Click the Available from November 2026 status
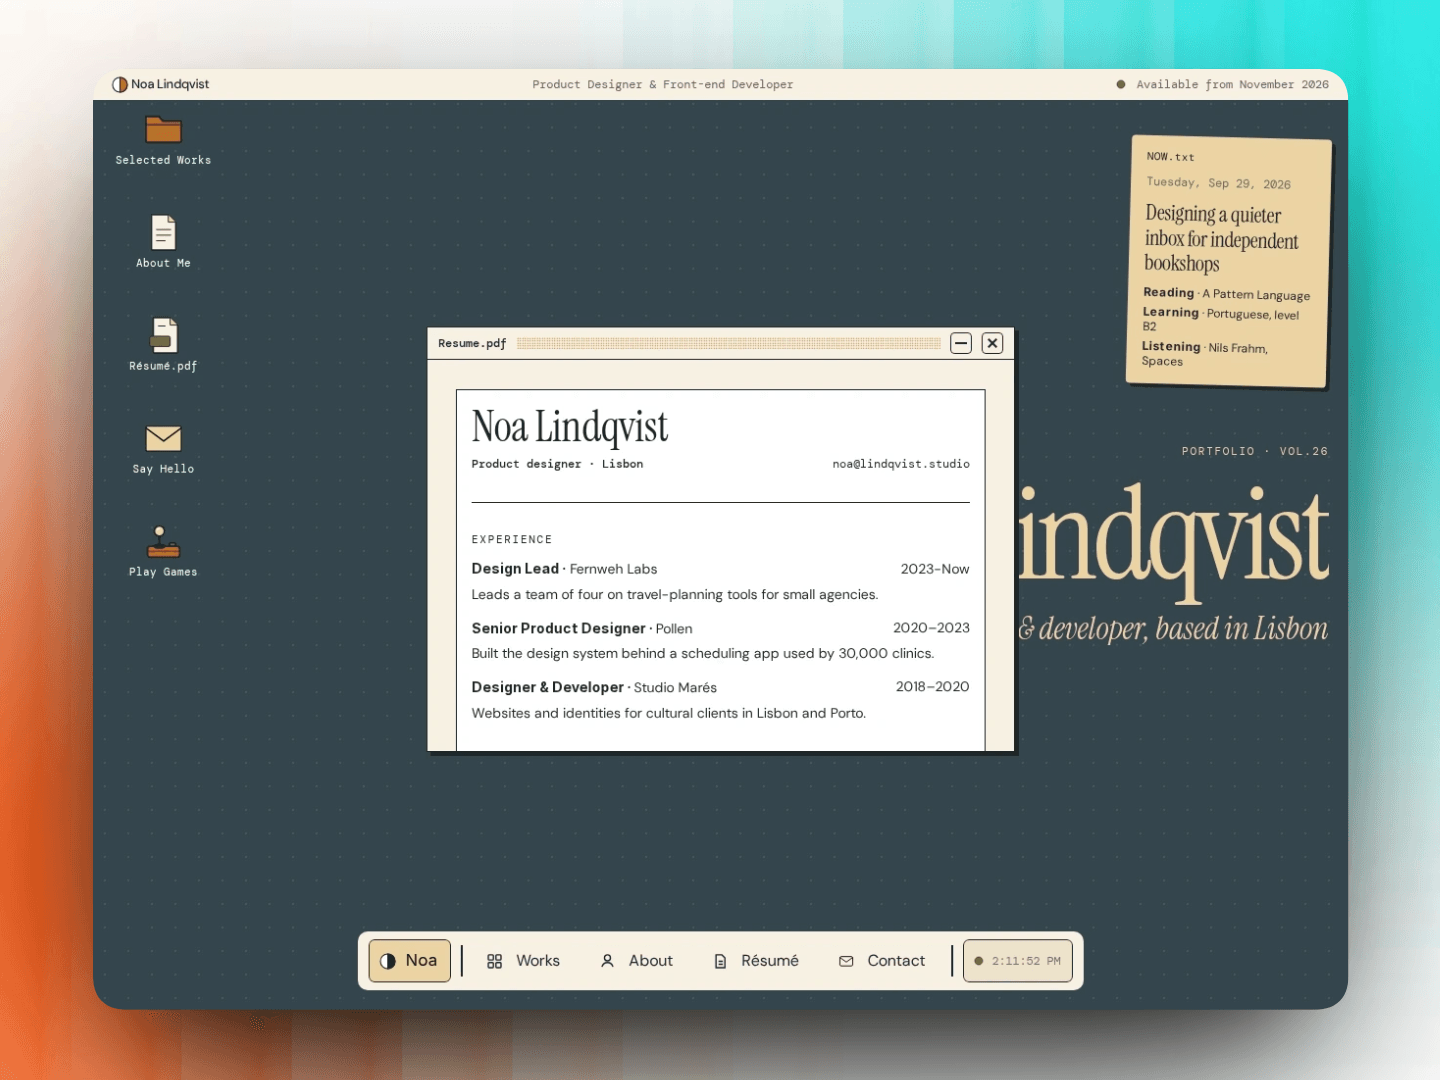This screenshot has width=1440, height=1080. point(1222,84)
